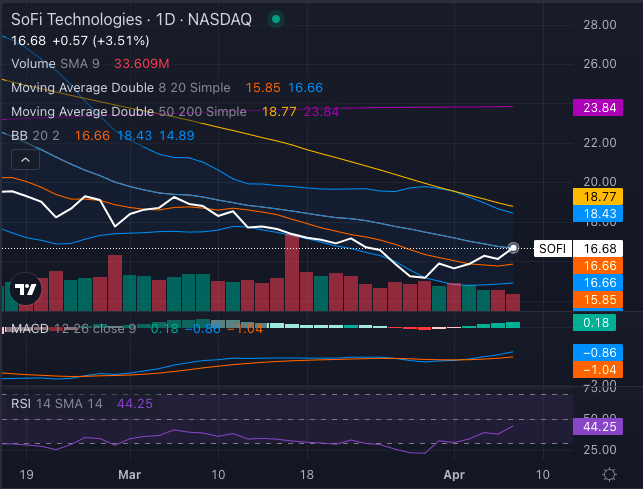Click the purple 44.25 RSI value label
Screen dimensions: 643x489
[x=598, y=426]
